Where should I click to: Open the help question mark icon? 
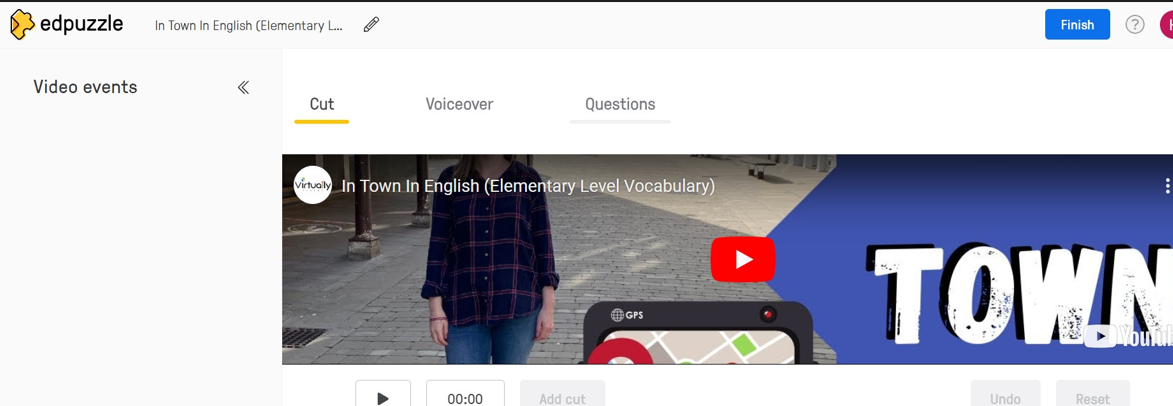pyautogui.click(x=1135, y=25)
